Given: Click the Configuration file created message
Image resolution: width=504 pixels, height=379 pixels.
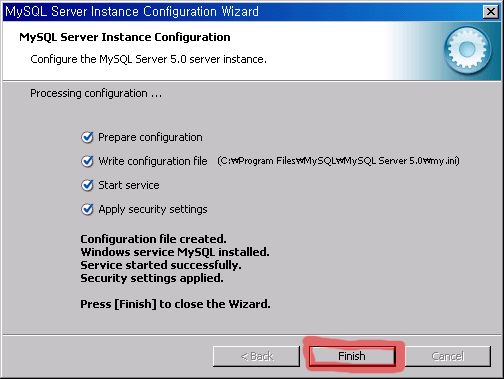Looking at the screenshot, I should 153,239.
